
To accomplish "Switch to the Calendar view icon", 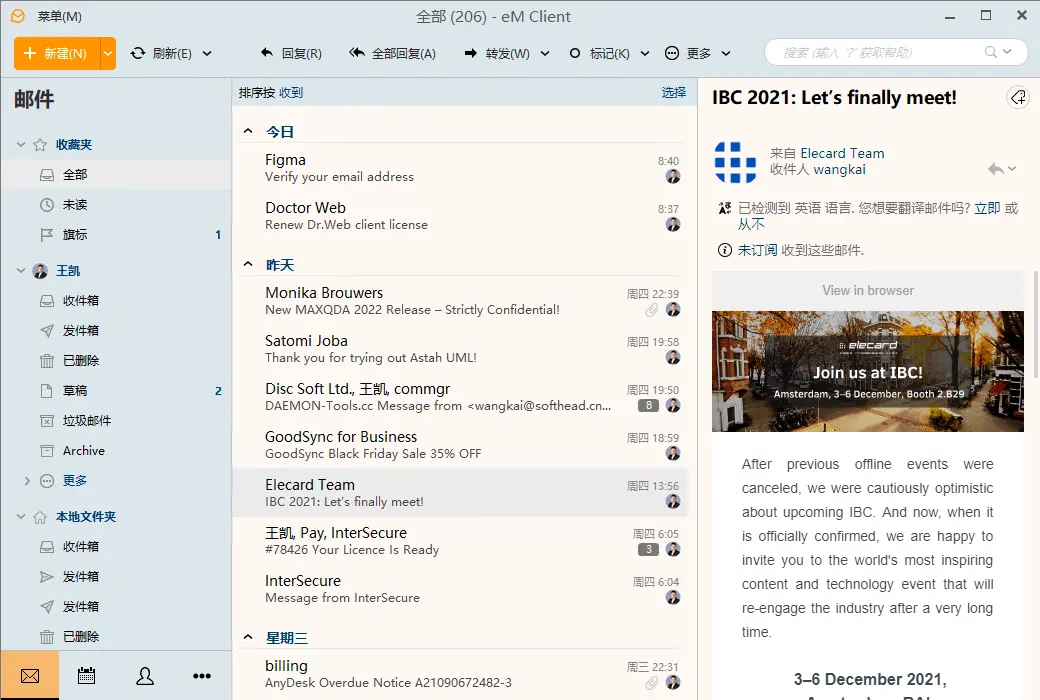I will (x=86, y=675).
